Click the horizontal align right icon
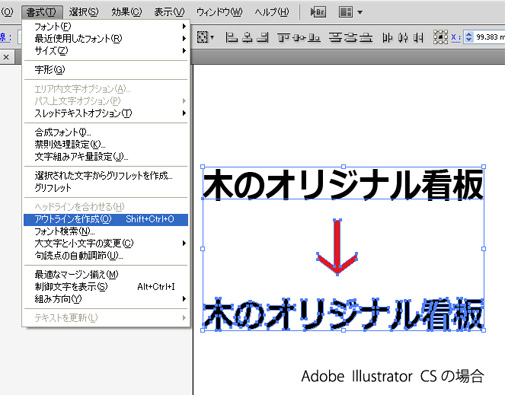 (263, 37)
